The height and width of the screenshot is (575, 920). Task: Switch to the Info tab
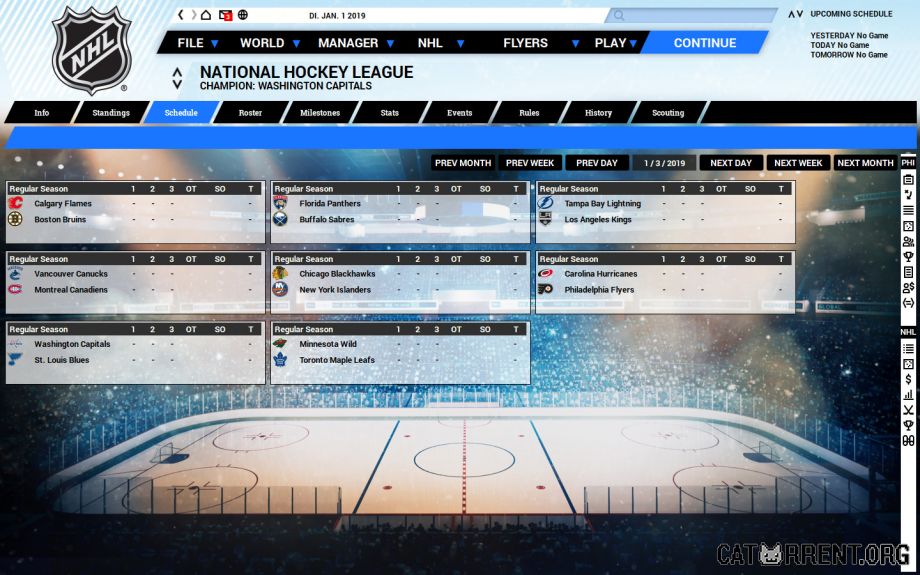[x=42, y=113]
